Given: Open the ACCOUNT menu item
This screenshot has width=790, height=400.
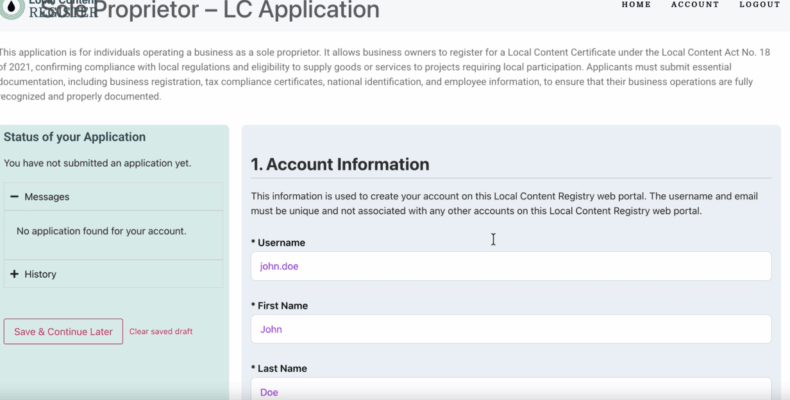Looking at the screenshot, I should pyautogui.click(x=694, y=5).
